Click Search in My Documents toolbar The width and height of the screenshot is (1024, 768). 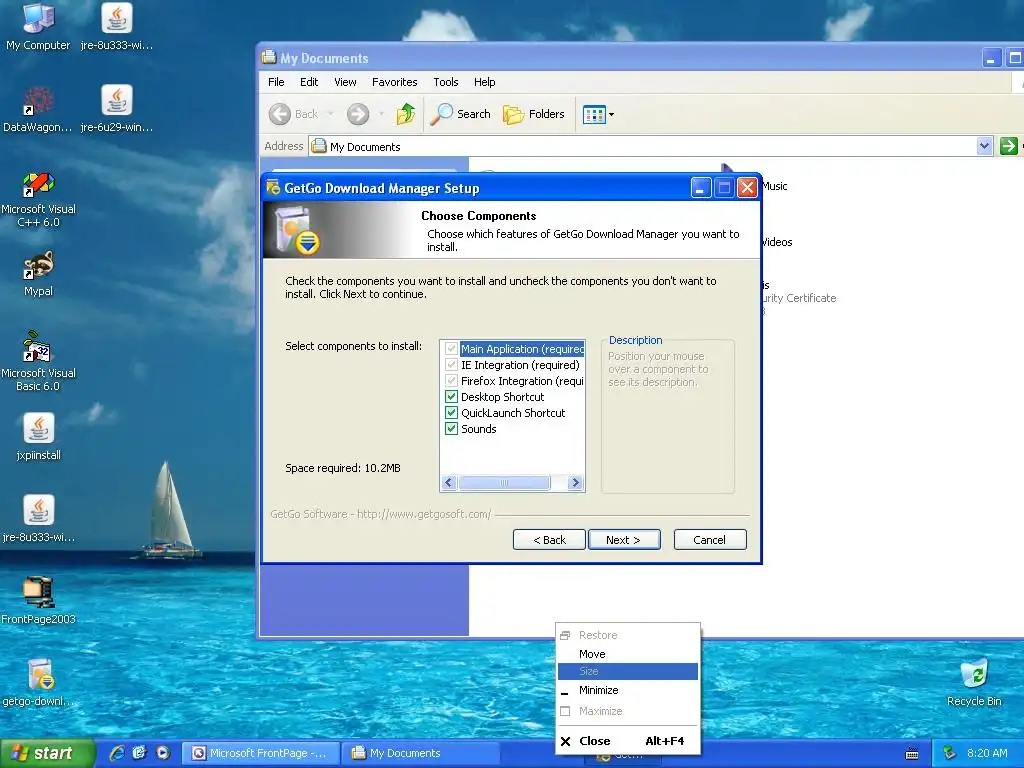[460, 114]
